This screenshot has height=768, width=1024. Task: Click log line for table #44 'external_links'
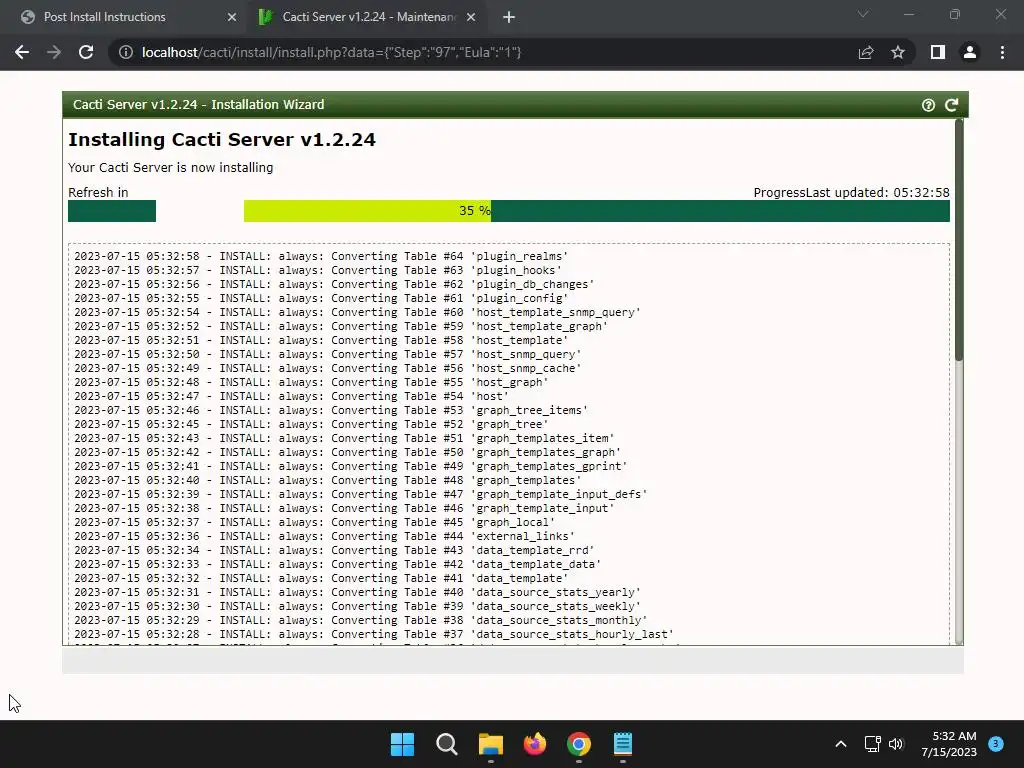[324, 537]
